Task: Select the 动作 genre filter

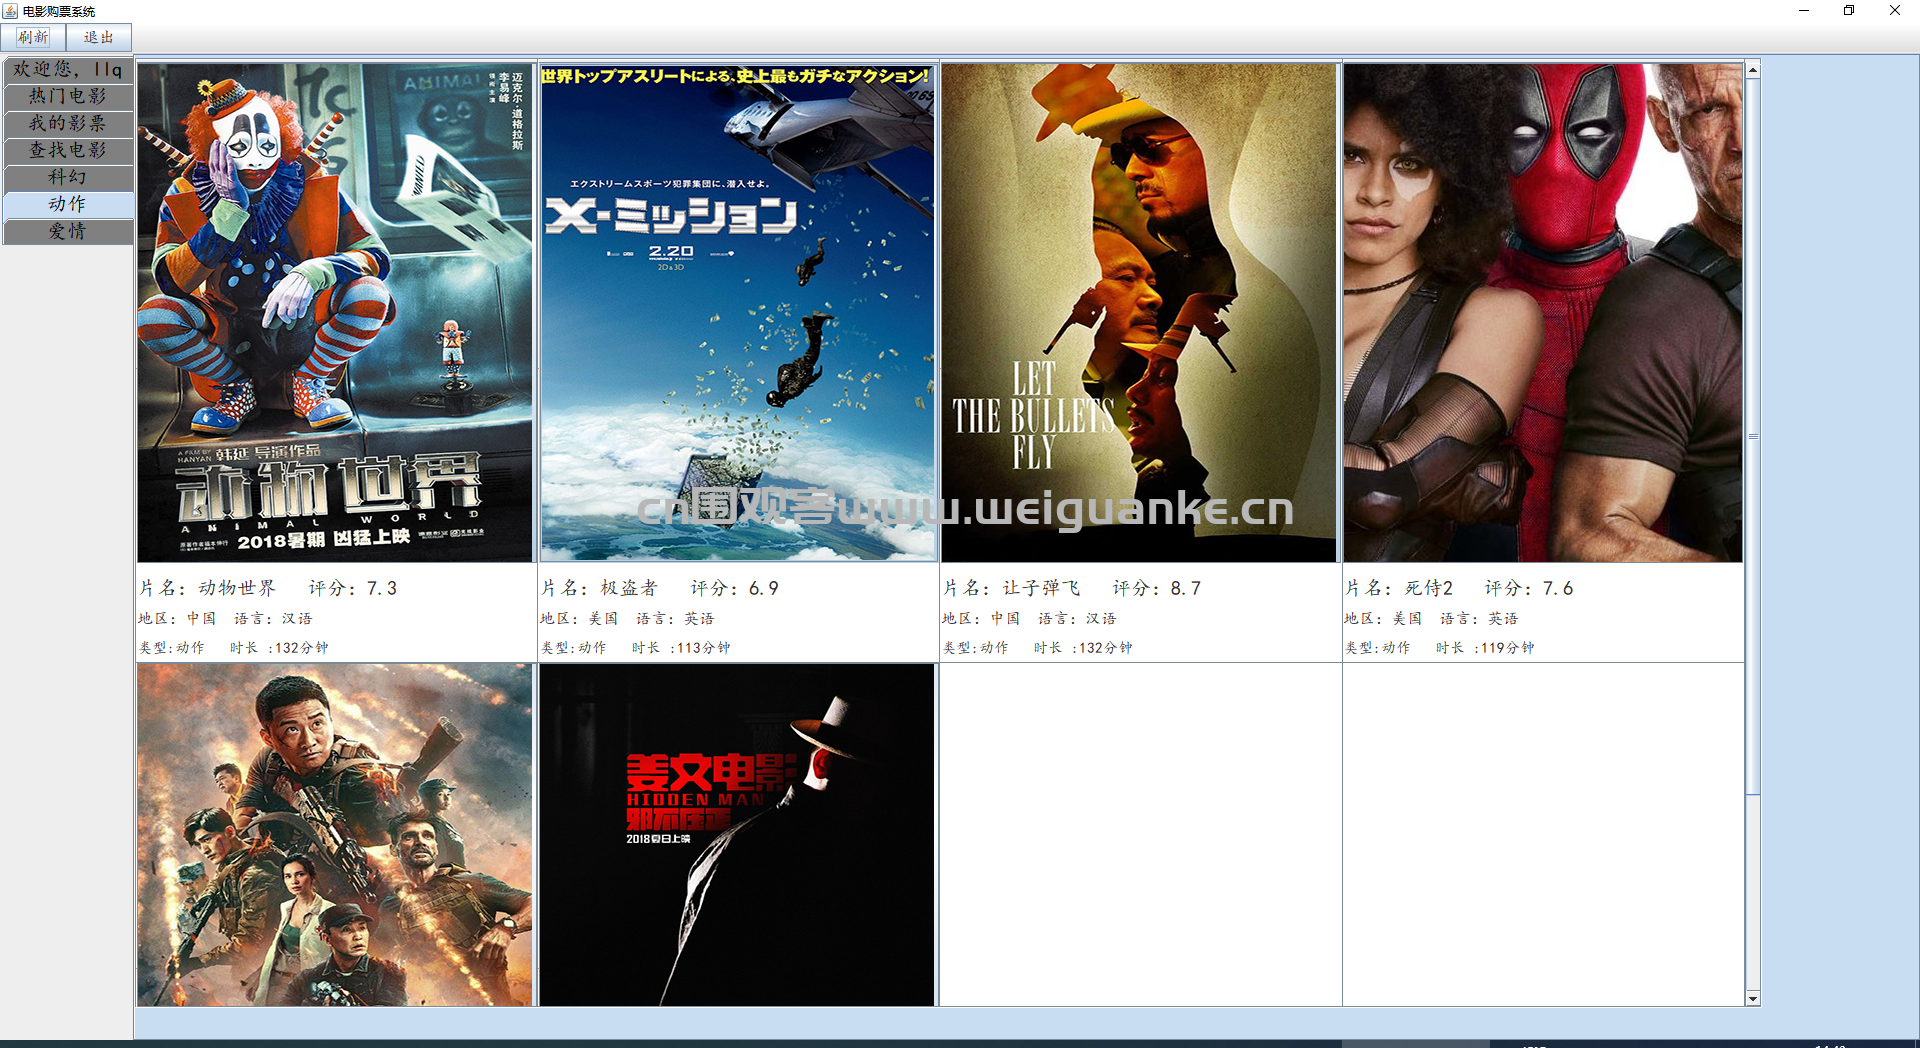Action: point(68,204)
